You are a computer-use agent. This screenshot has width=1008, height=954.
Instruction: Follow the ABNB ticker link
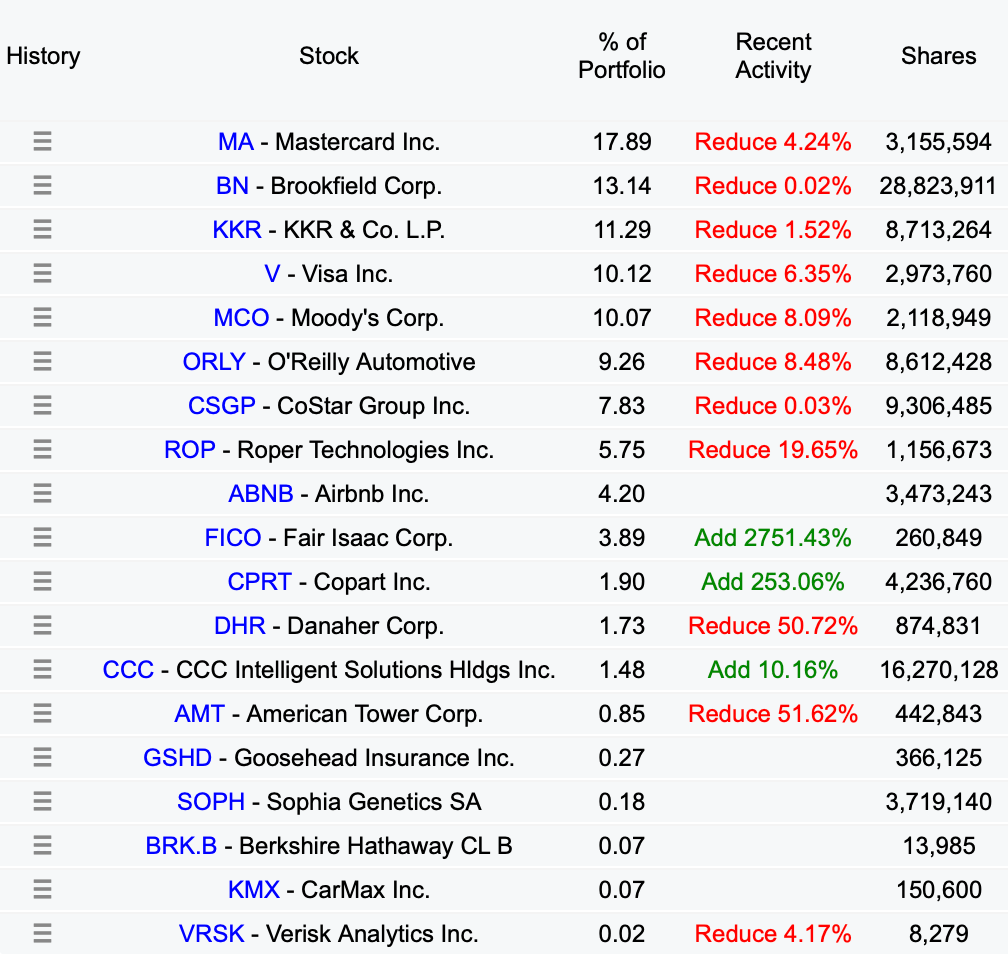tap(261, 494)
